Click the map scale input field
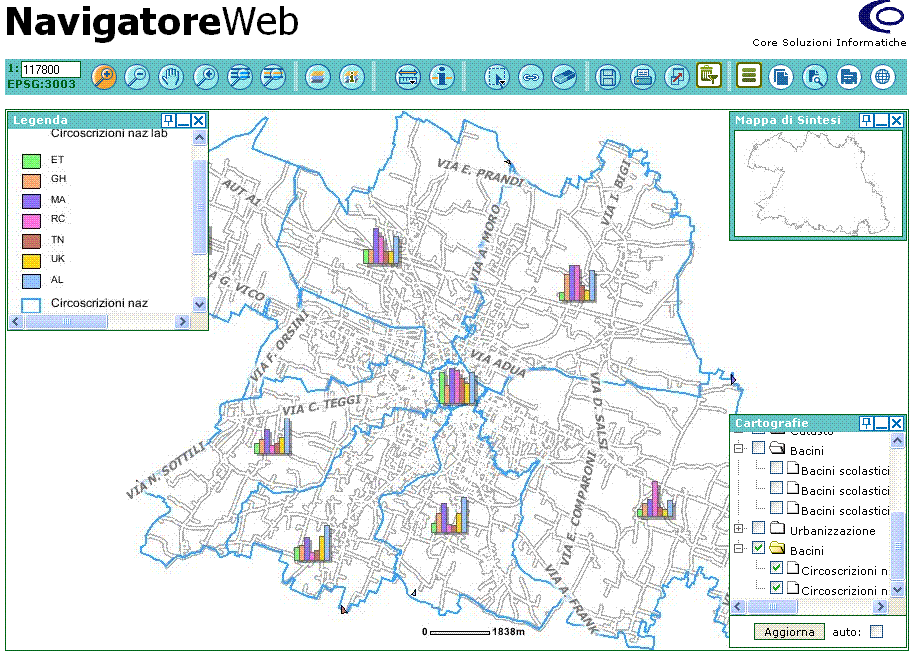Screen dimensions: 918x654 tap(50, 70)
